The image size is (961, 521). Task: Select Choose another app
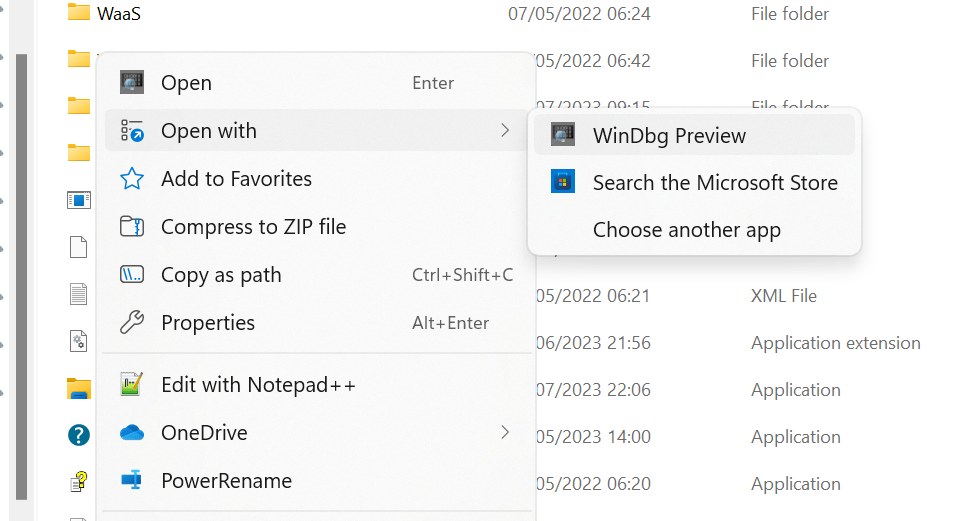(x=694, y=229)
